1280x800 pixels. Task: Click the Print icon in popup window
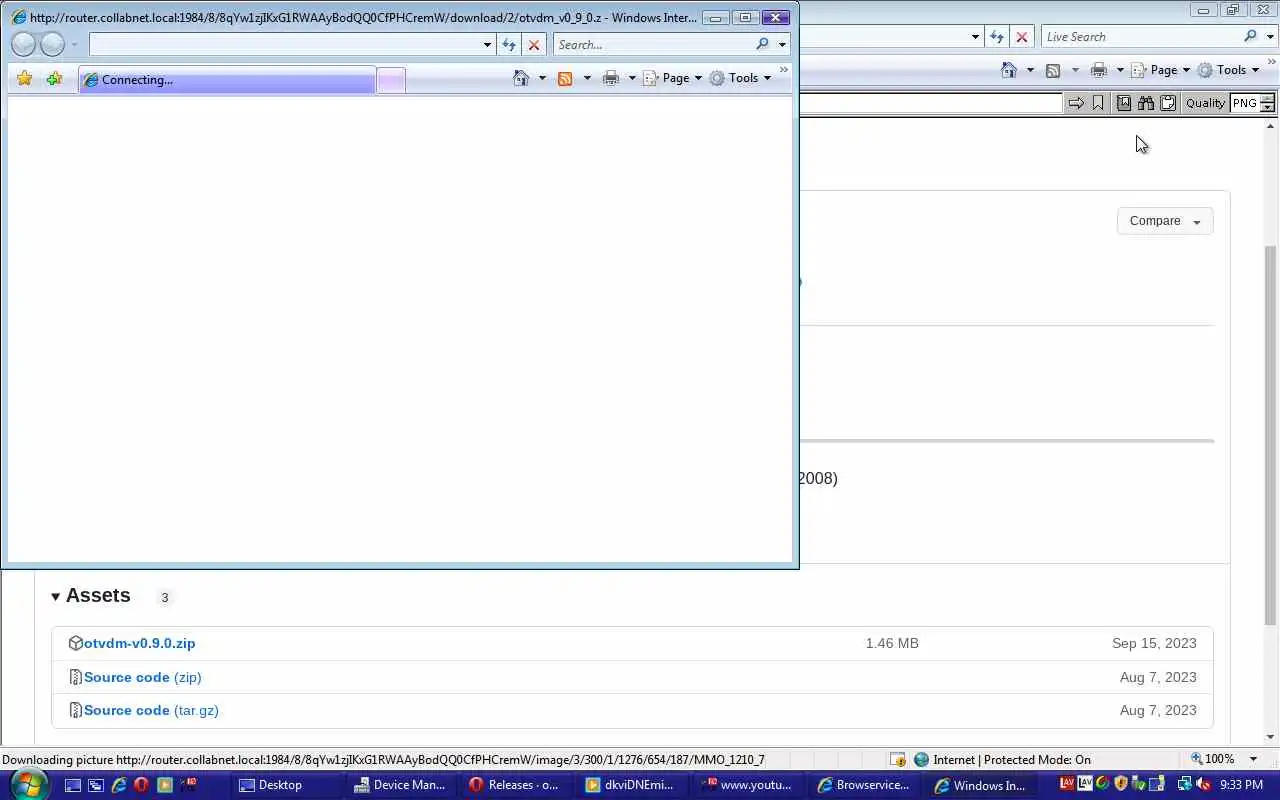pos(611,78)
